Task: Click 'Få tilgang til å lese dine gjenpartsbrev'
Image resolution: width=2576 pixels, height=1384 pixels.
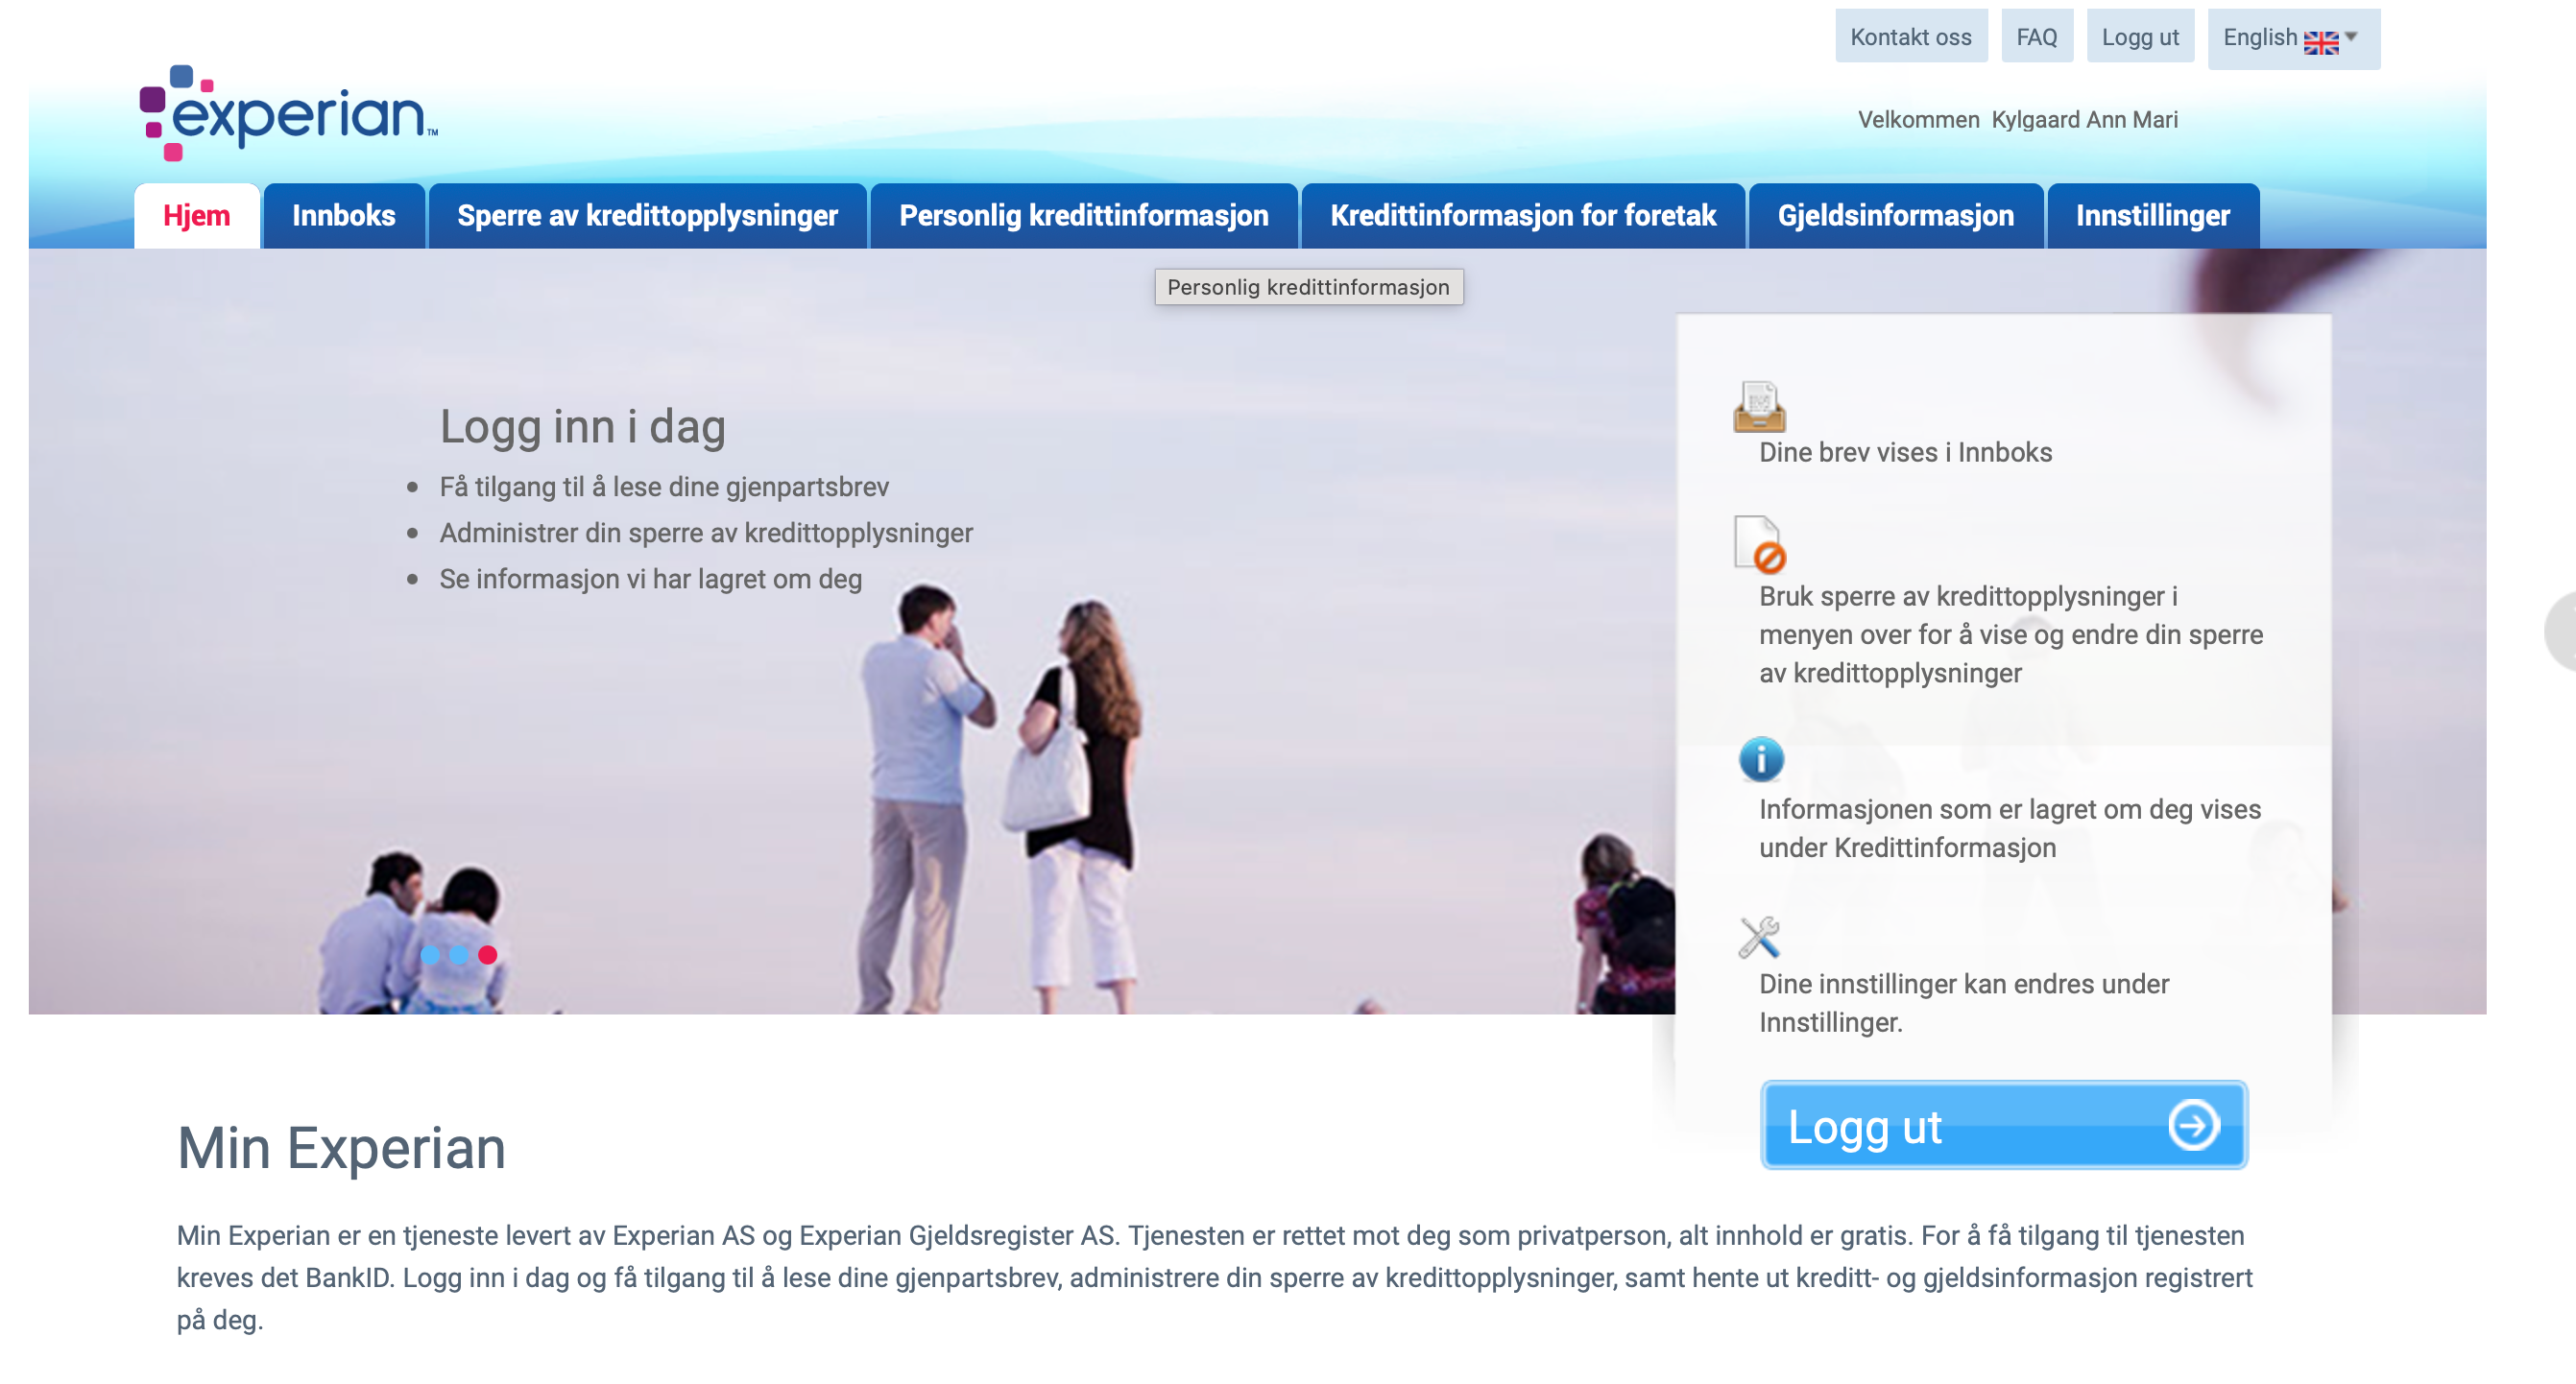Action: pyautogui.click(x=664, y=487)
